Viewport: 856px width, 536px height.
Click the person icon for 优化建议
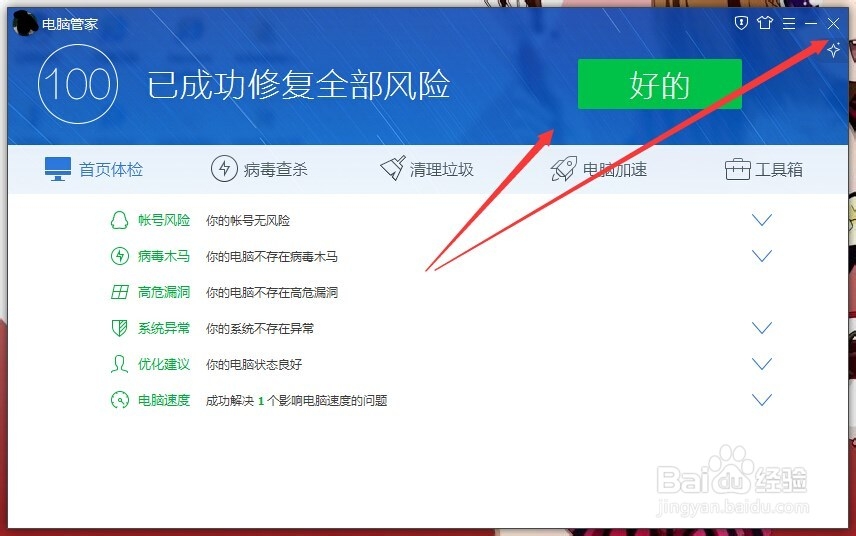click(119, 364)
